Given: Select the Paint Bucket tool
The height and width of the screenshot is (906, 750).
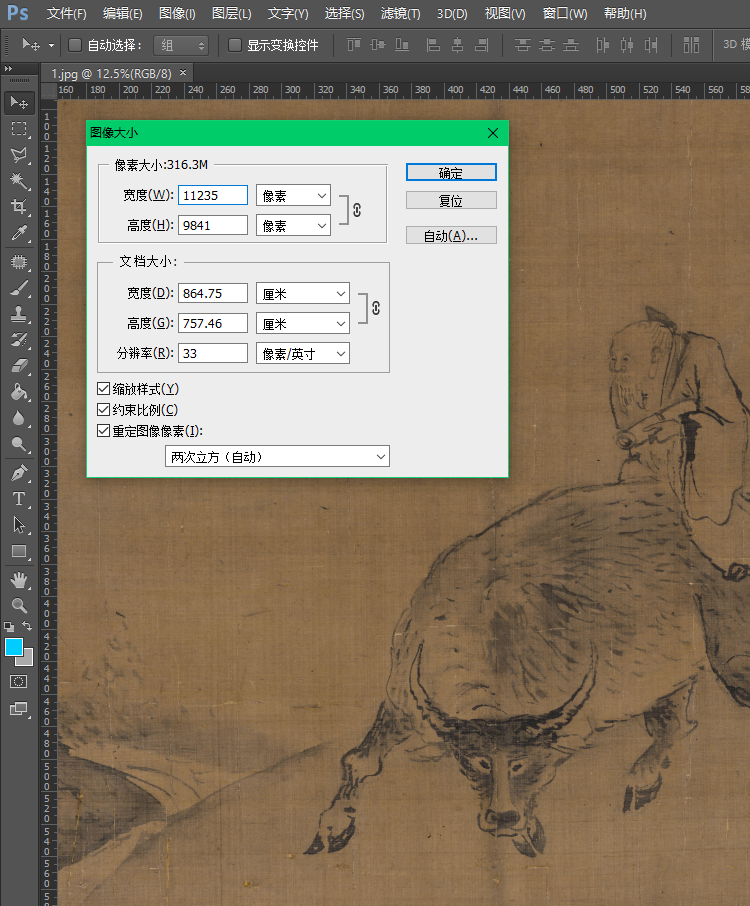Looking at the screenshot, I should click(x=19, y=392).
